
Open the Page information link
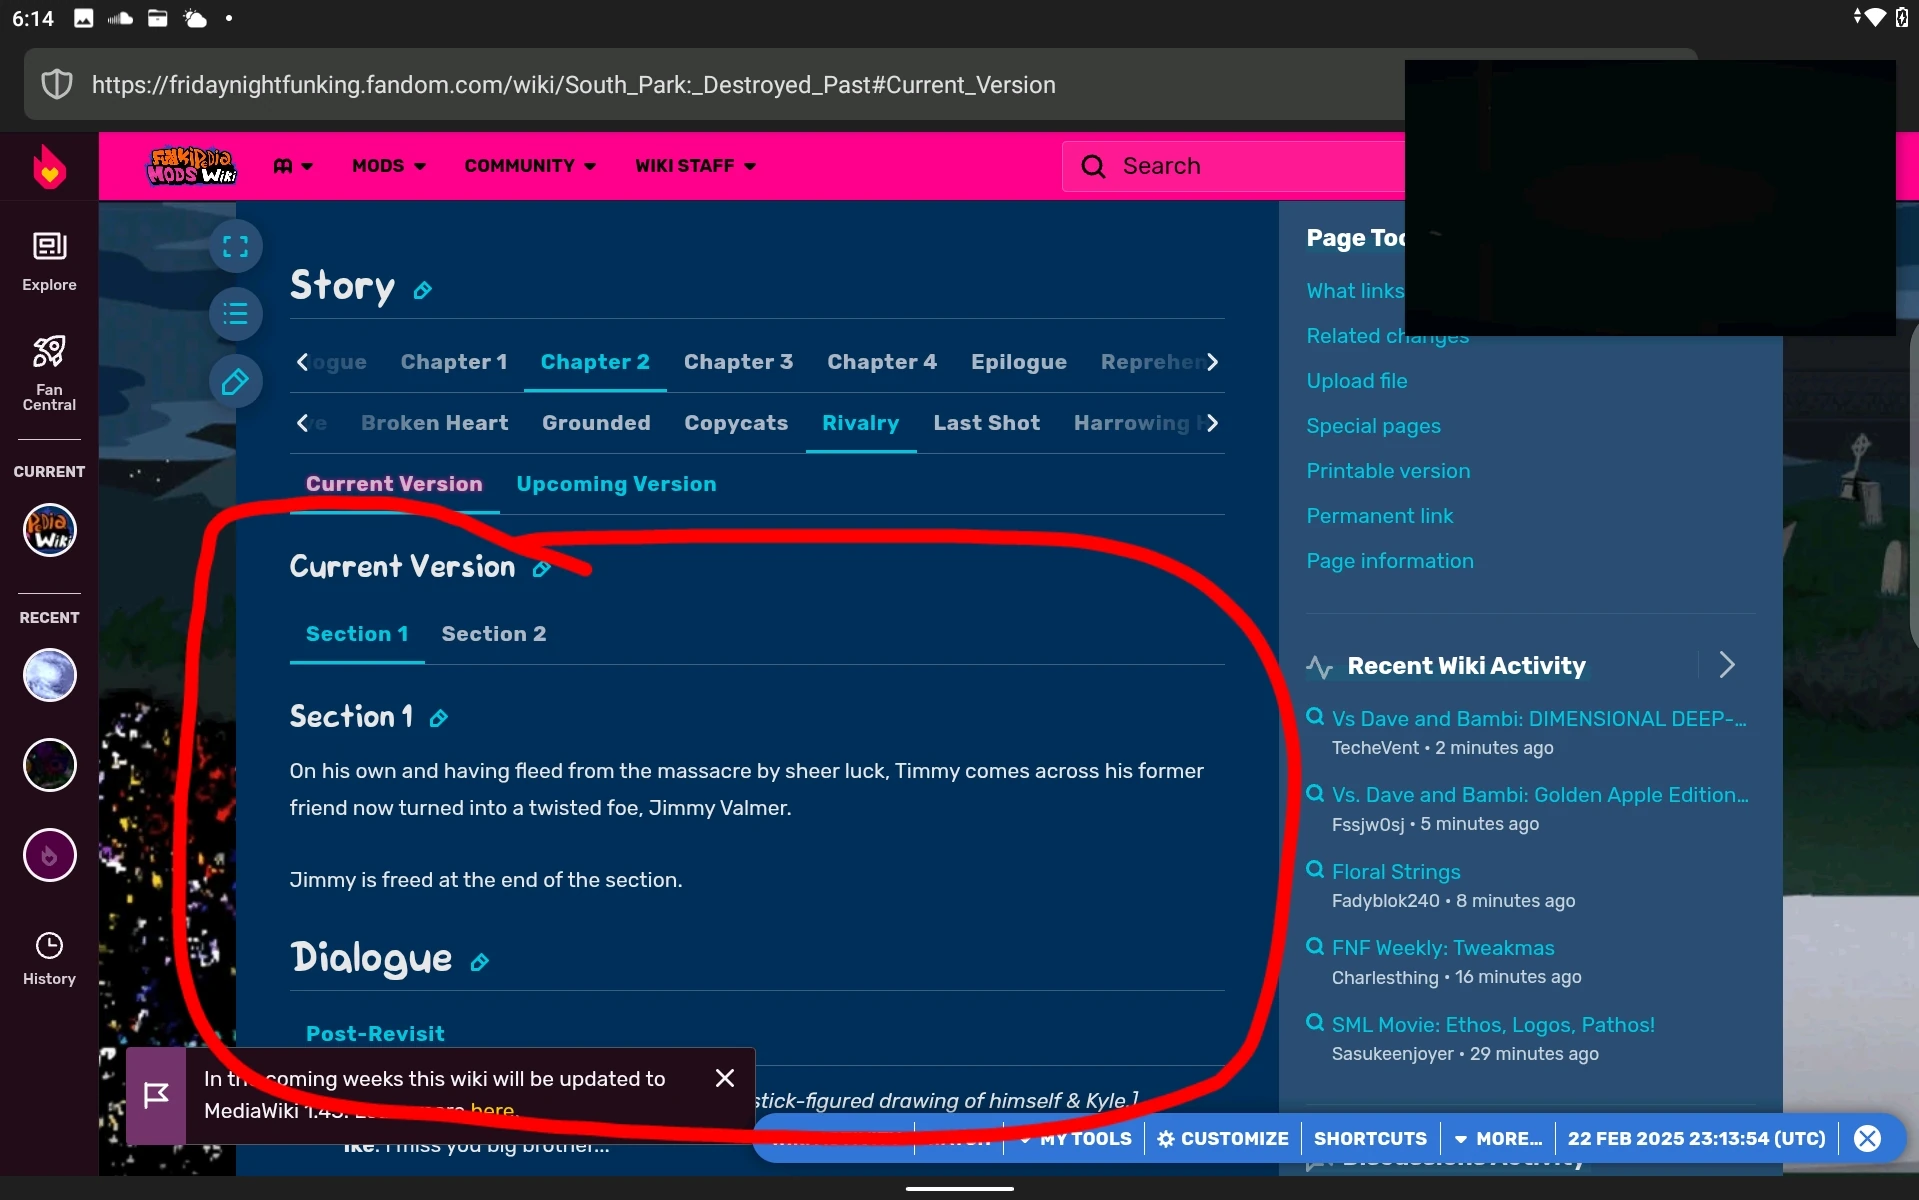tap(1390, 561)
